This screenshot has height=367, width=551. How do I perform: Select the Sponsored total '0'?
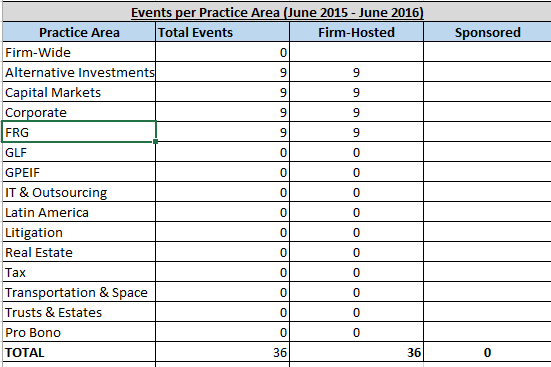pyautogui.click(x=487, y=352)
